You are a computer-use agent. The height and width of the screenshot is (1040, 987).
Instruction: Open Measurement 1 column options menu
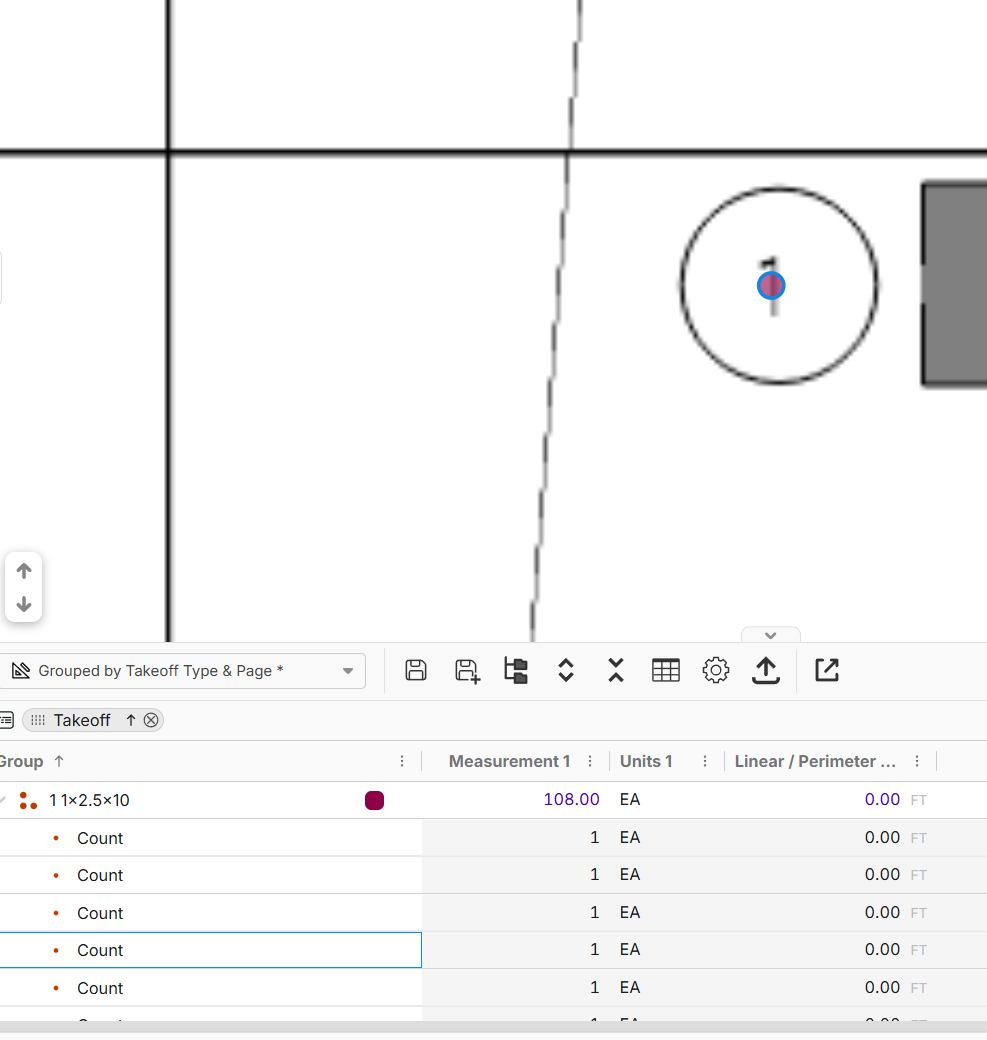point(590,761)
